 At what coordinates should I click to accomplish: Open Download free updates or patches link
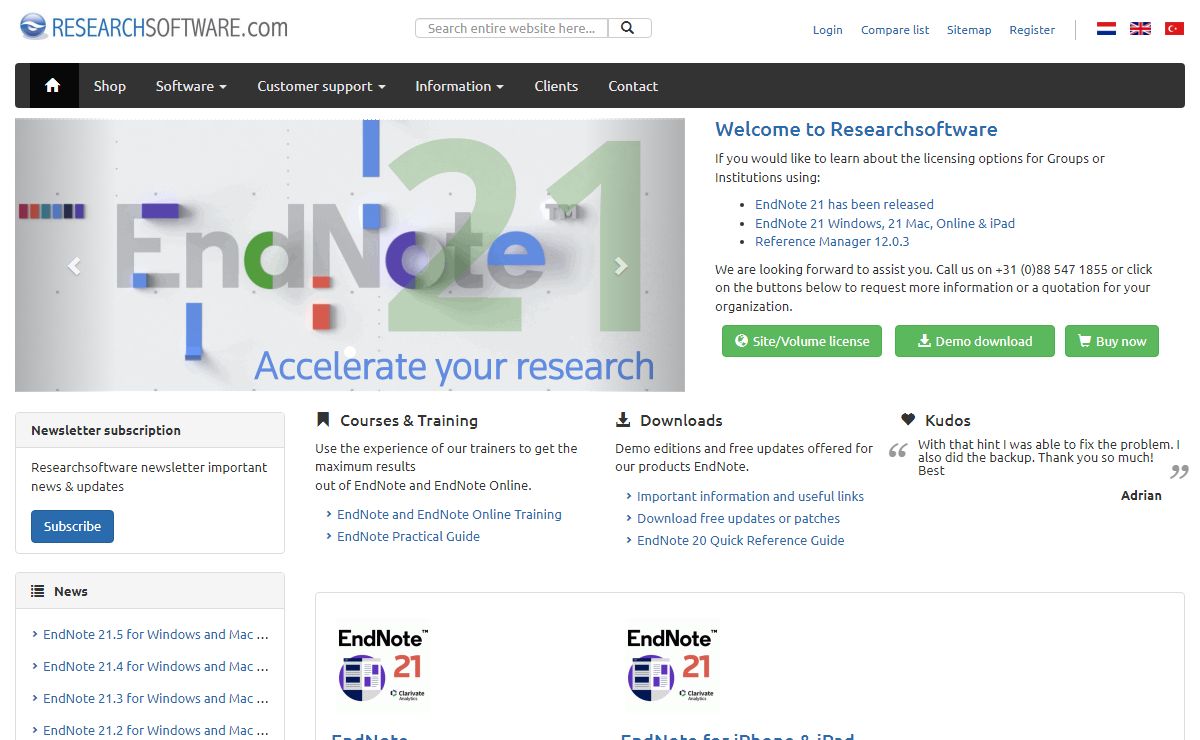738,518
